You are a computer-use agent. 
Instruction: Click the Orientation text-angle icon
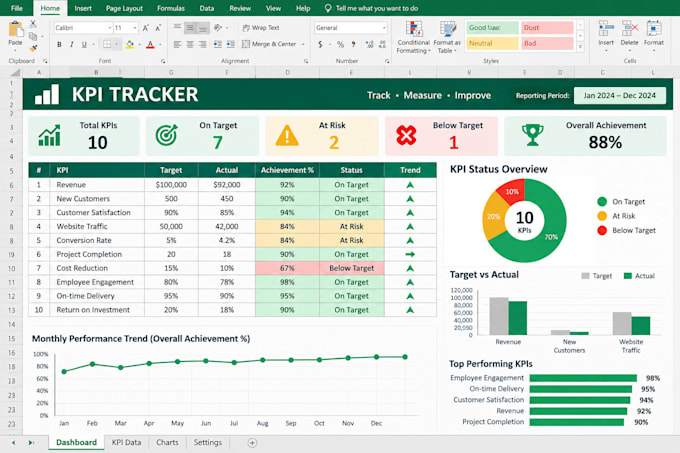coord(218,28)
